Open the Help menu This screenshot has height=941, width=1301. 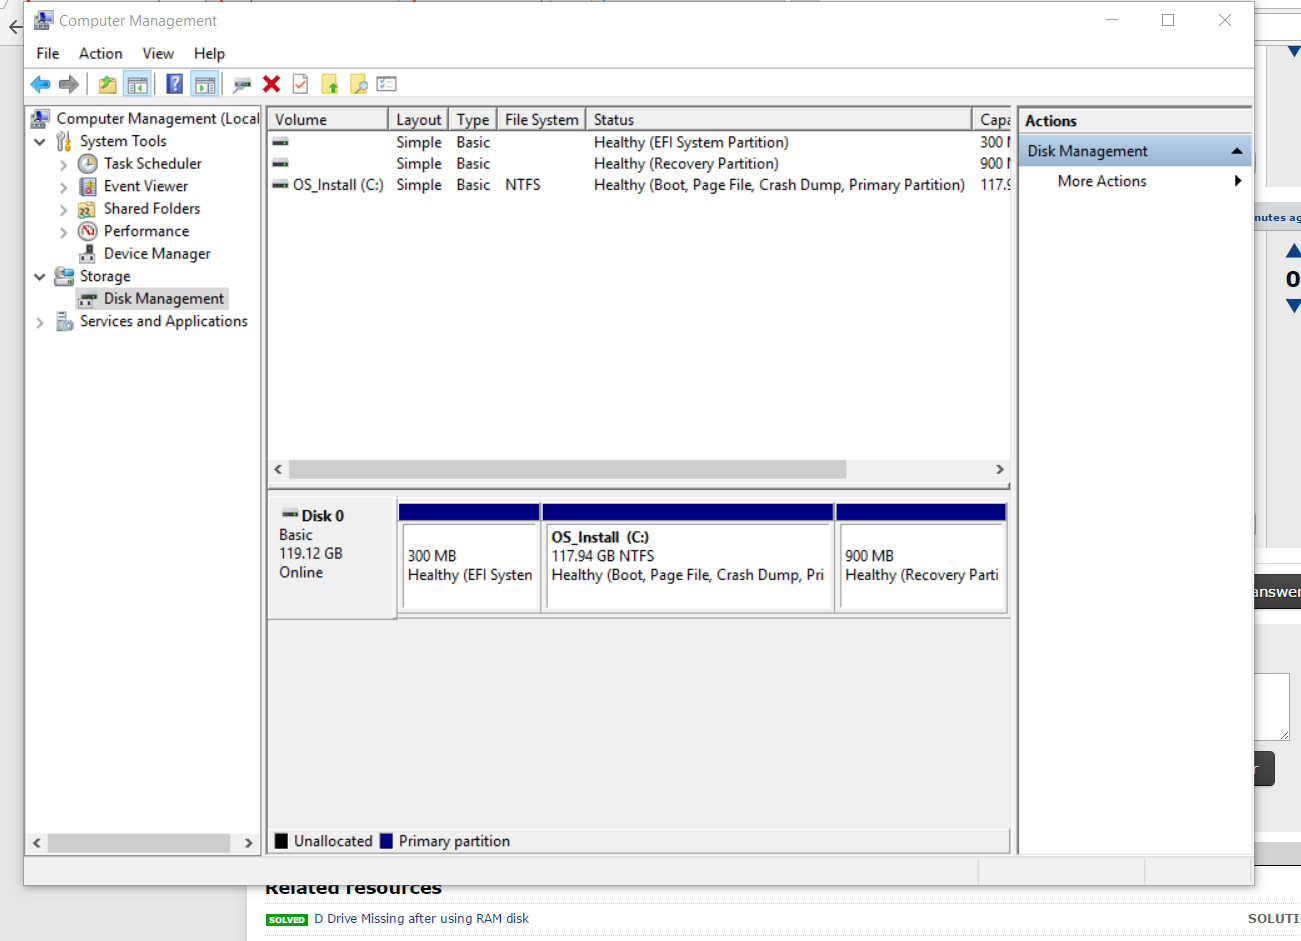pos(209,53)
